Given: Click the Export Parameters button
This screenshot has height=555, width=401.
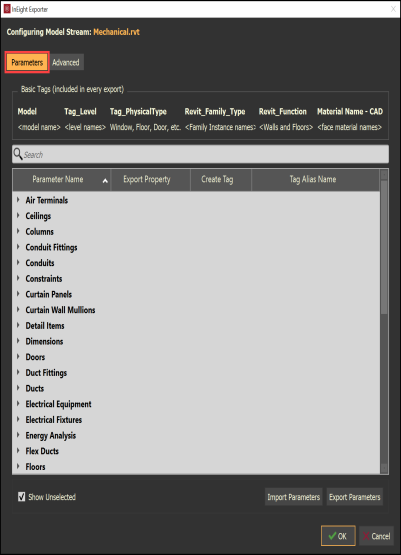Looking at the screenshot, I should (355, 497).
